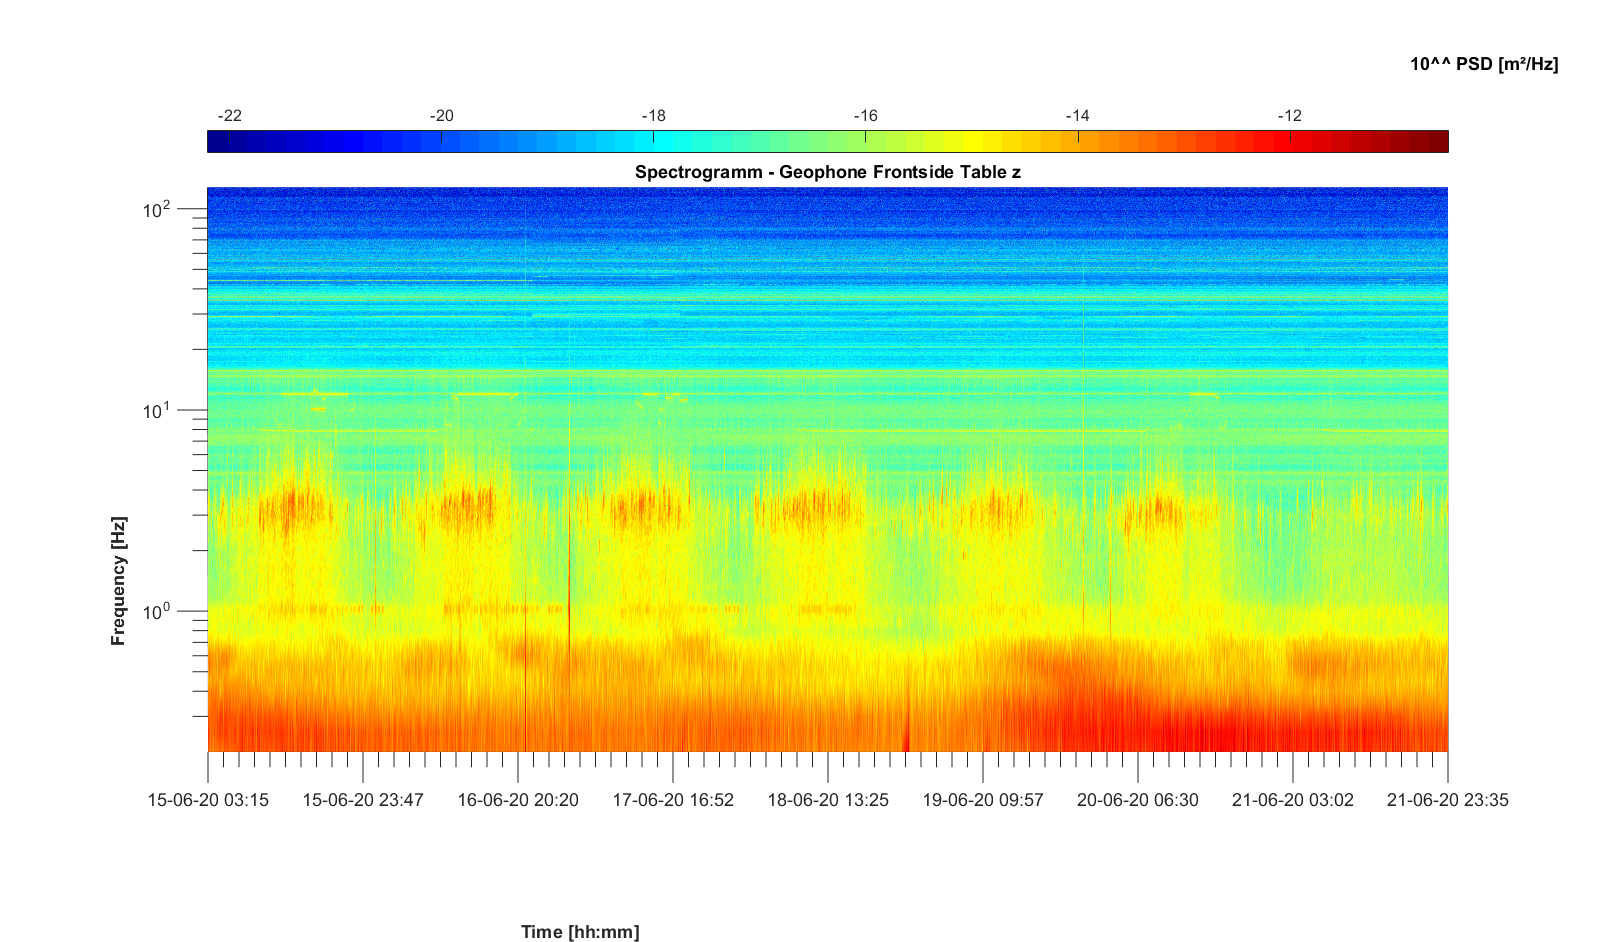Viewport: 1600px width, 942px height.
Task: Click the plot title 'Spectrogramm - Geophone Frontside Table z'
Action: coord(827,172)
